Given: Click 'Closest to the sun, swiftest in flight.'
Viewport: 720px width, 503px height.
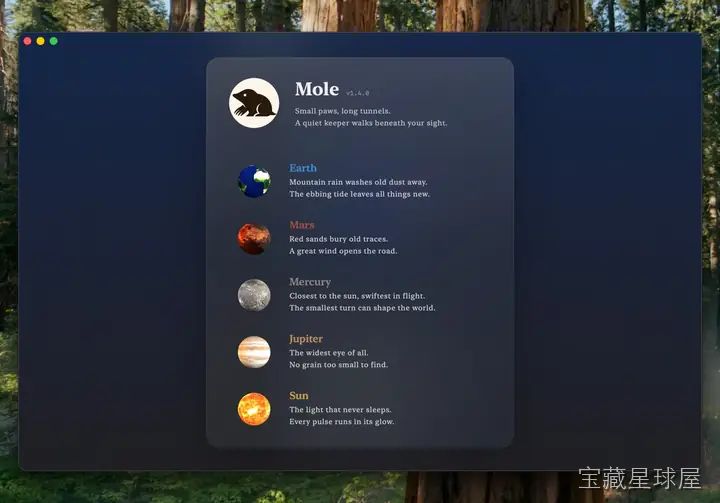Looking at the screenshot, I should [357, 296].
